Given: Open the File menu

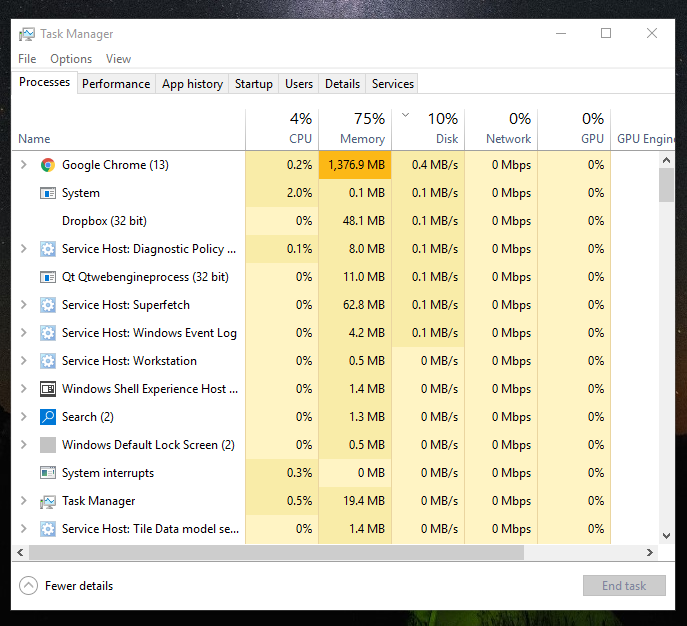Looking at the screenshot, I should 27,59.
